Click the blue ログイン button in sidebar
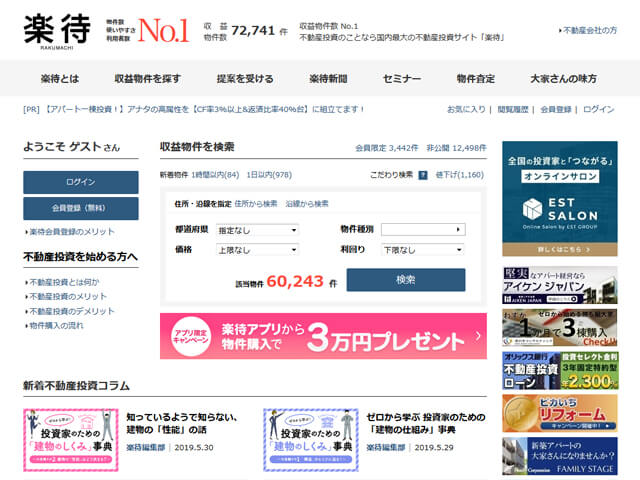The height and width of the screenshot is (480, 640). click(x=81, y=182)
